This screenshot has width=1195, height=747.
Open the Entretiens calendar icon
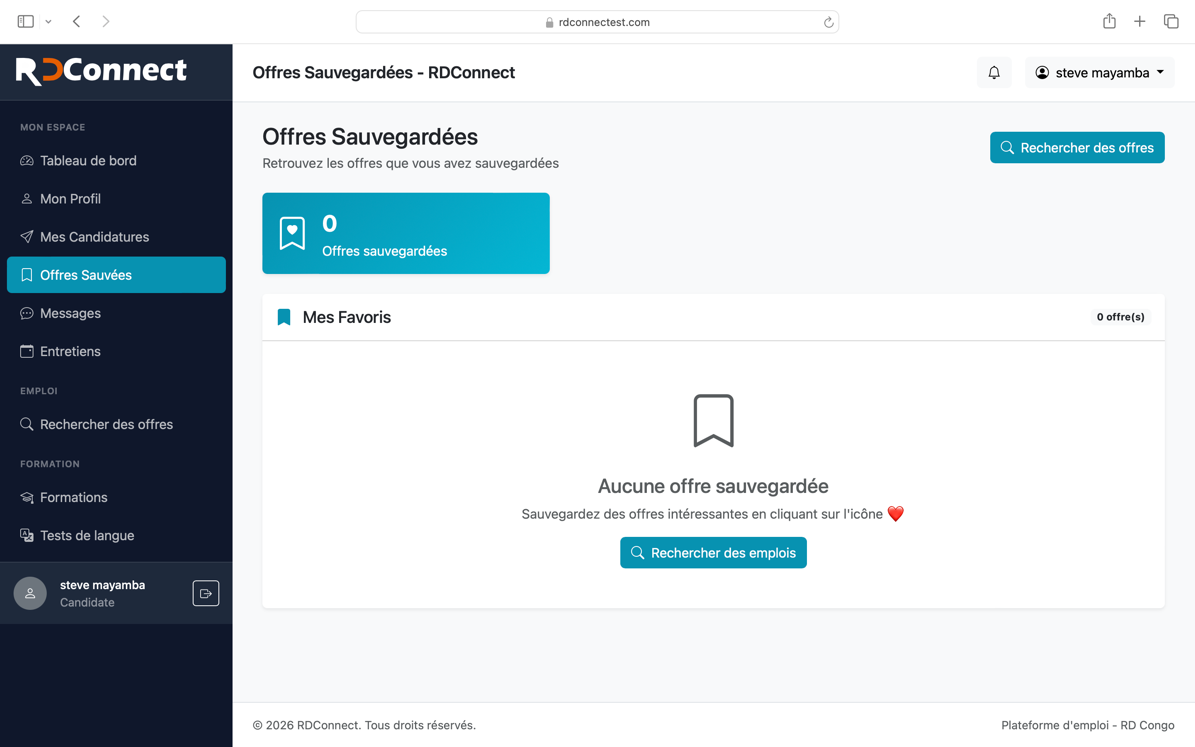tap(27, 351)
